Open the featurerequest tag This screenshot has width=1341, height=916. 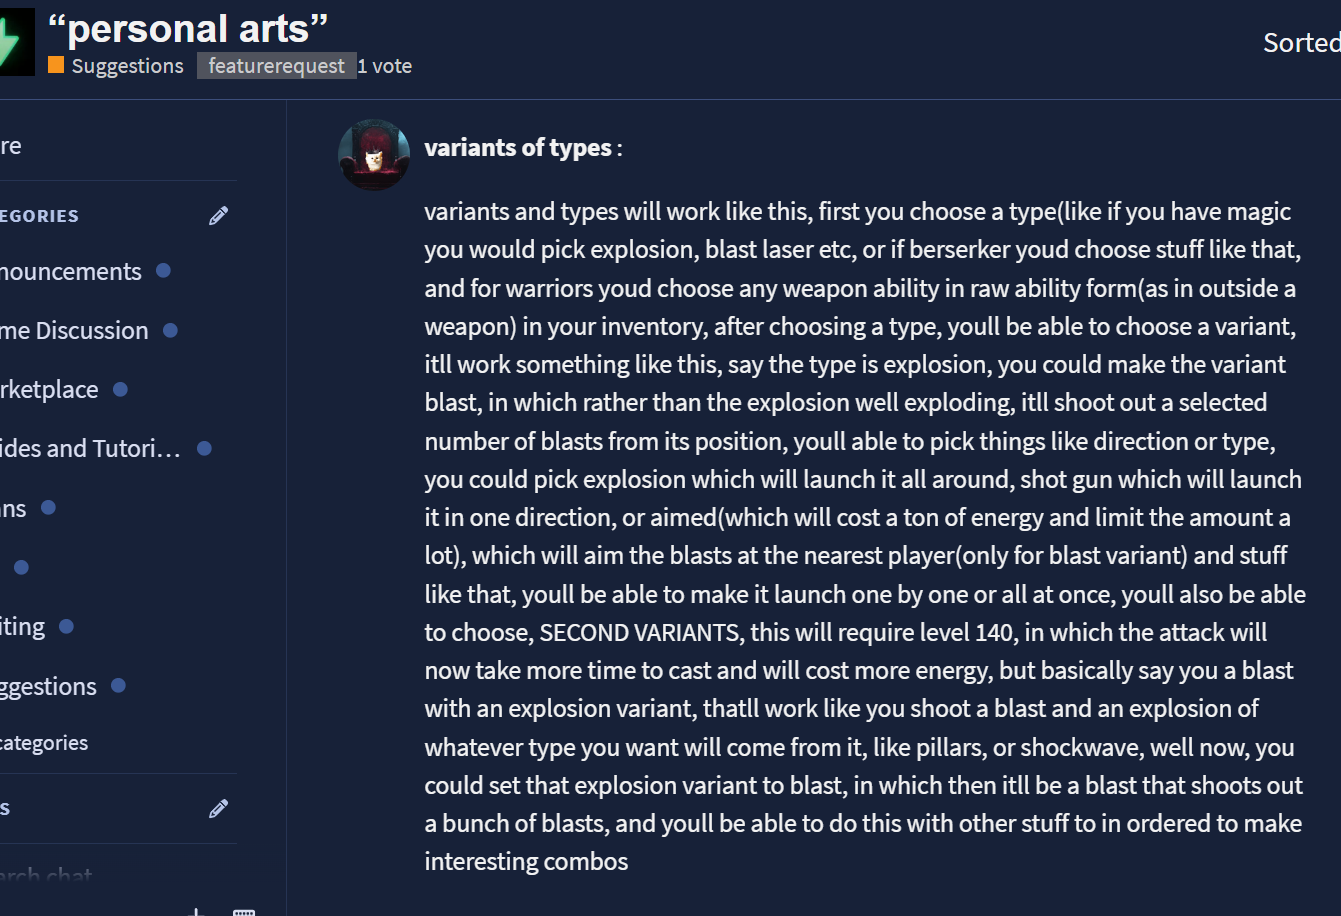coord(276,66)
